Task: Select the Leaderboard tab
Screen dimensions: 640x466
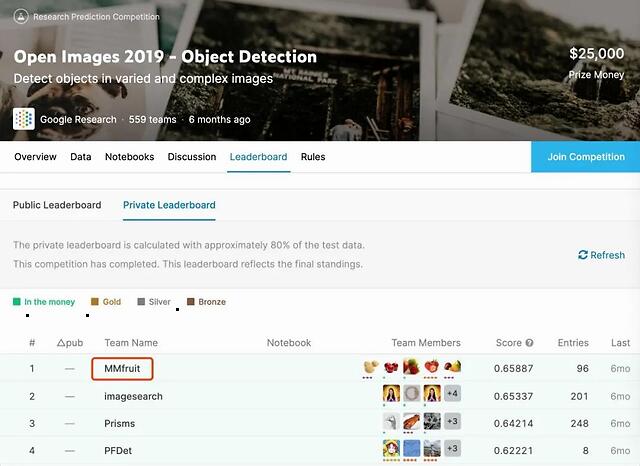Action: pos(258,157)
